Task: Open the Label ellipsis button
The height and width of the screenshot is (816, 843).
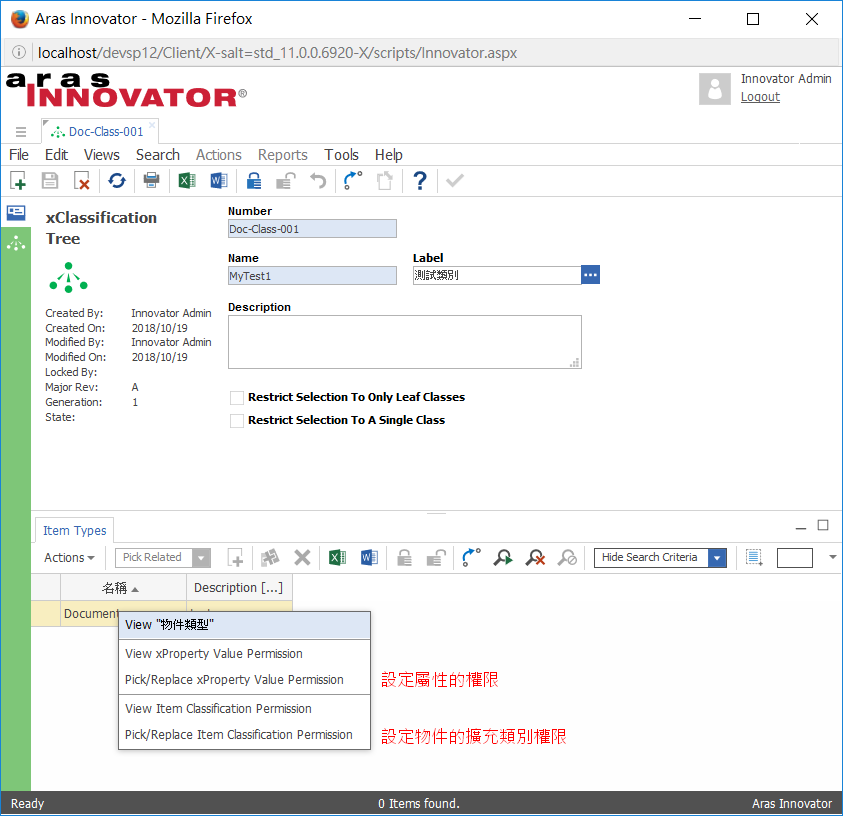Action: point(590,275)
